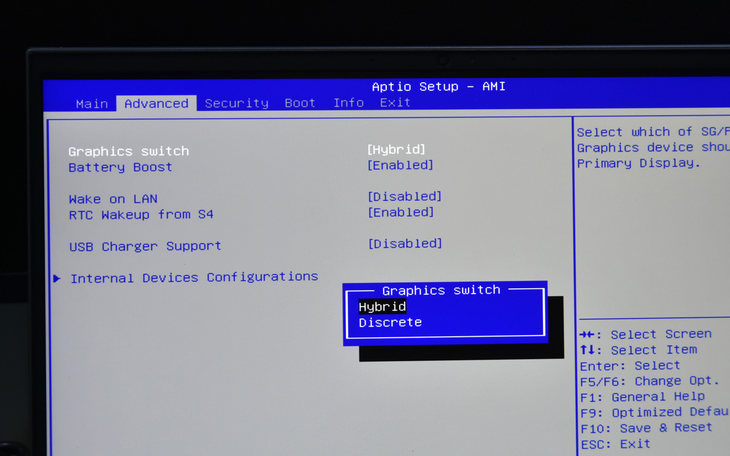Click the USB Charger Support label
730x456 pixels.
pos(145,246)
